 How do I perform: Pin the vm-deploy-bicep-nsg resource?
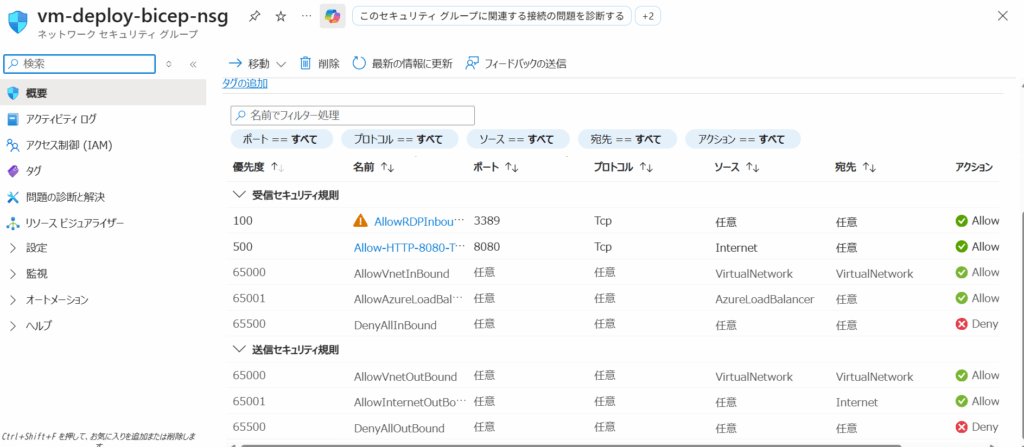point(255,16)
